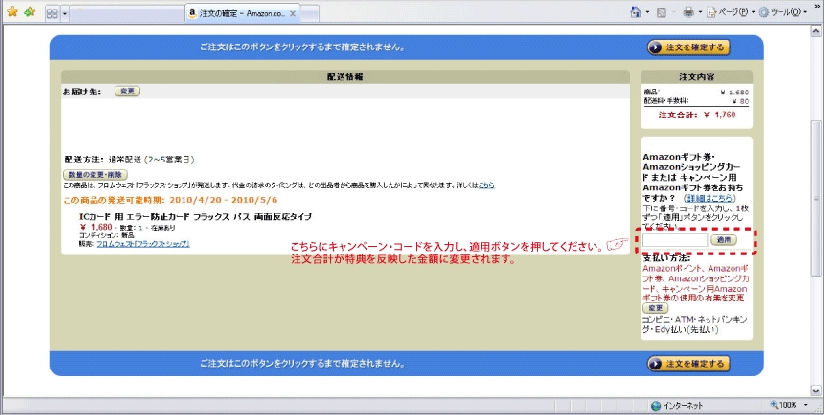Click the 配送方法: 通常配送 text
This screenshot has width=825, height=415.
[129, 159]
